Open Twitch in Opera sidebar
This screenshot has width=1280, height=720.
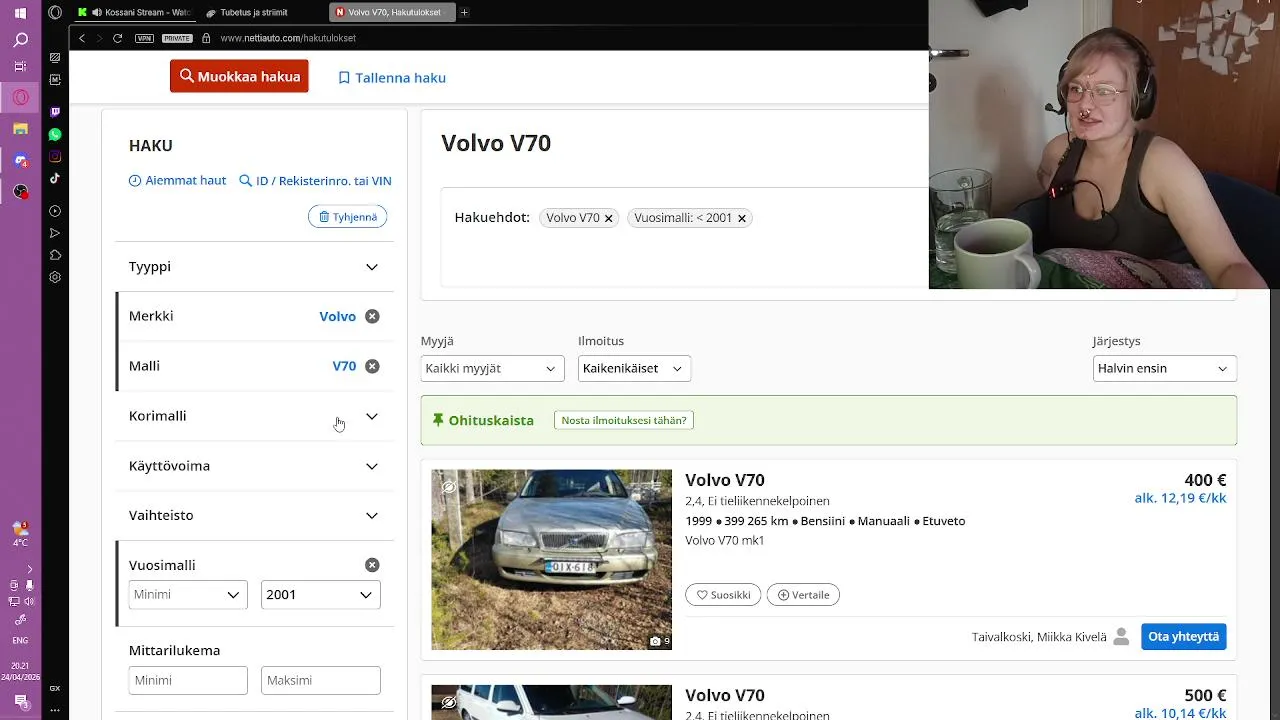[x=55, y=112]
